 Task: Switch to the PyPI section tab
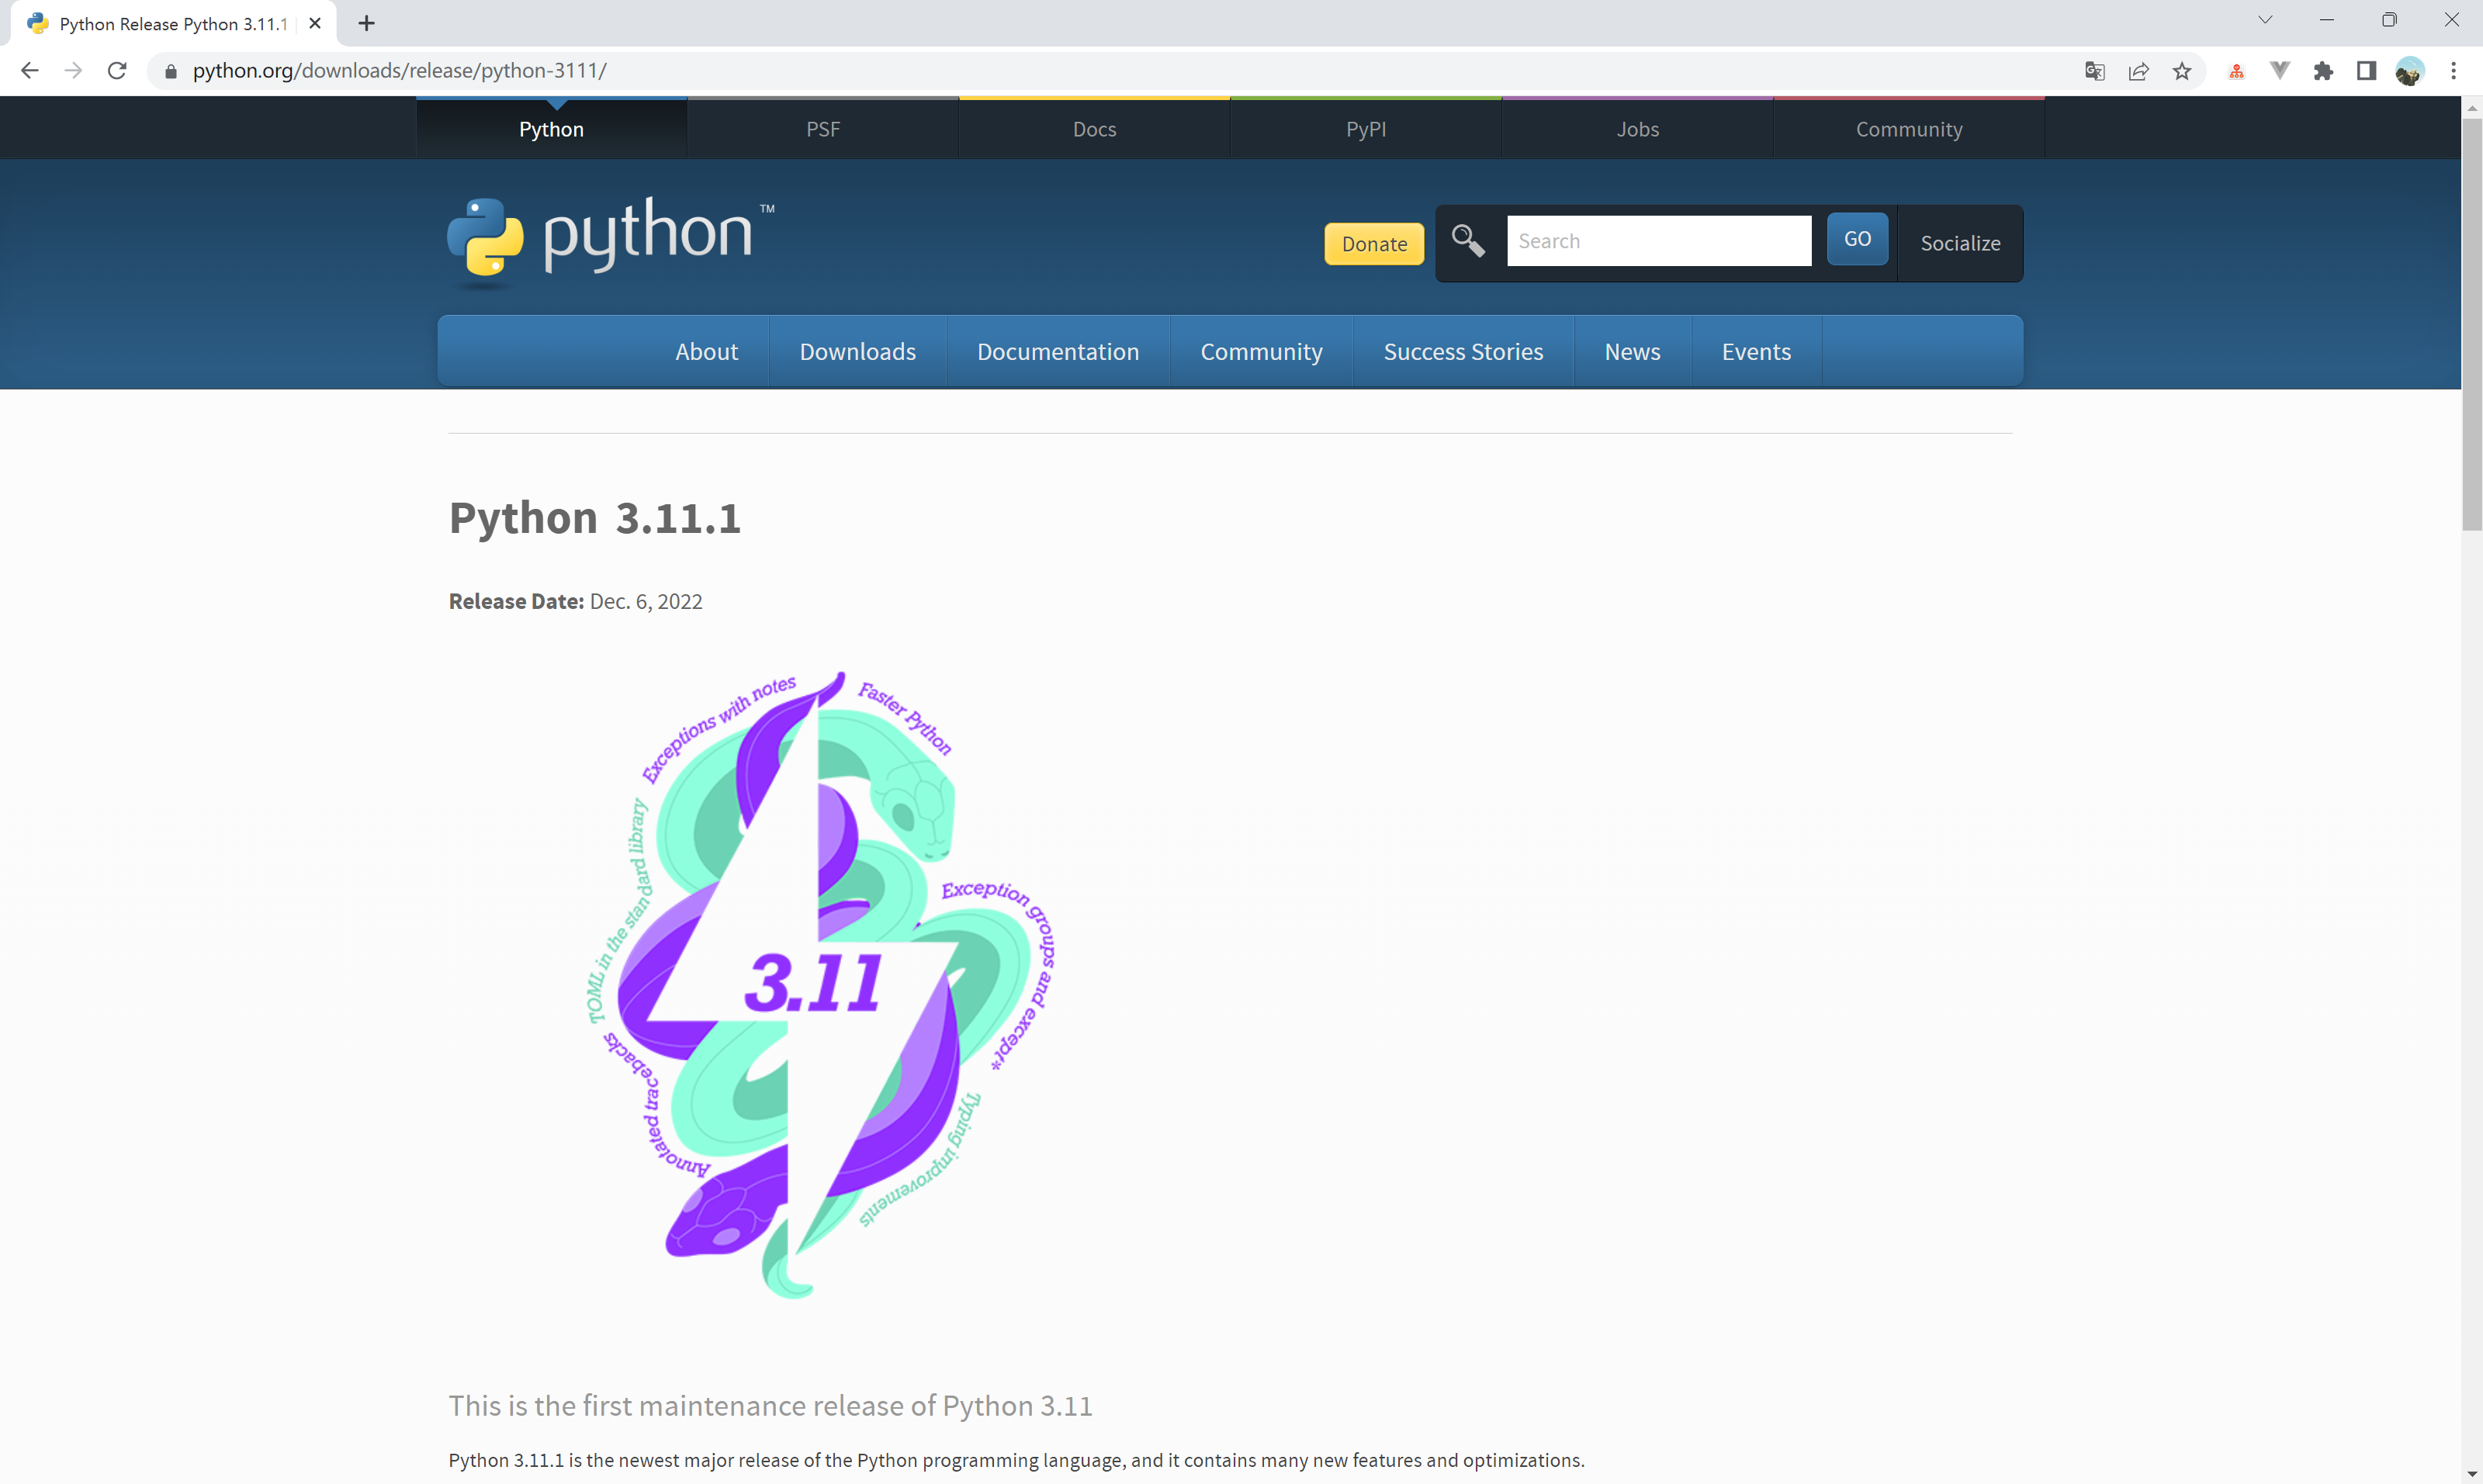click(1365, 128)
